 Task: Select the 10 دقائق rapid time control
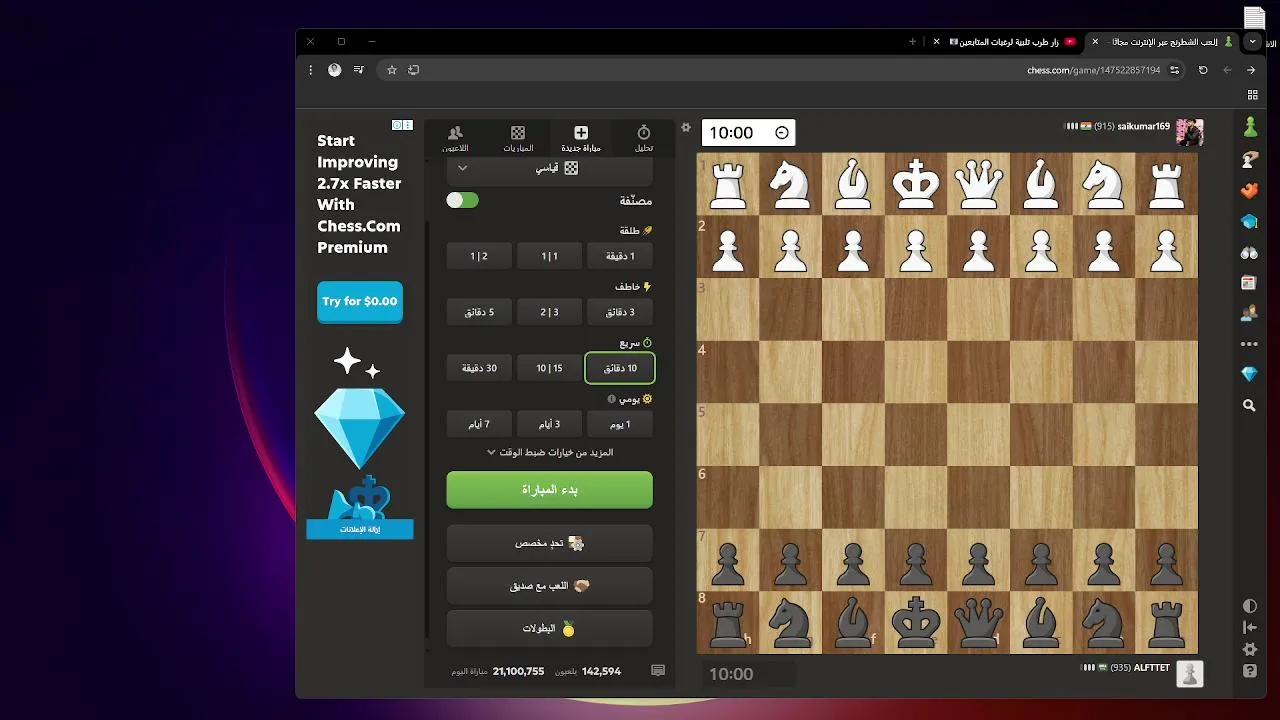point(620,368)
